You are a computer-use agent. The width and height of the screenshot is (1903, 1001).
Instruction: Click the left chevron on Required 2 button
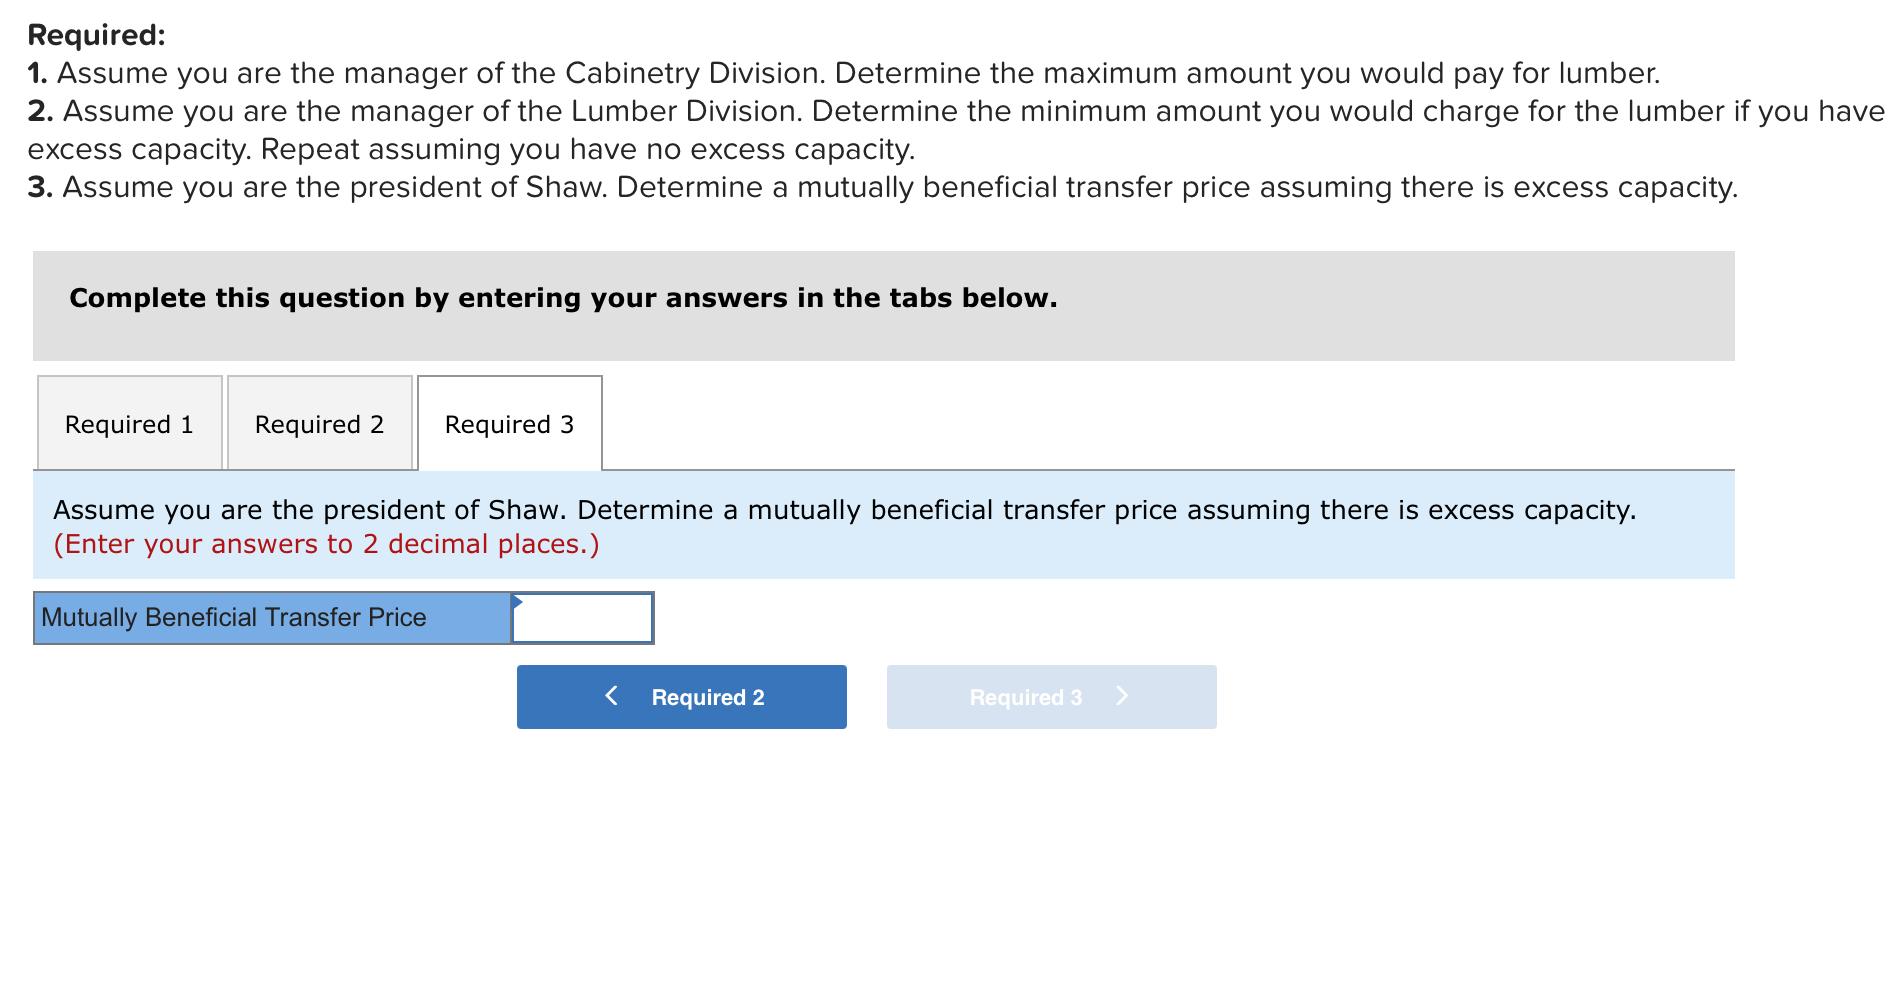click(611, 696)
